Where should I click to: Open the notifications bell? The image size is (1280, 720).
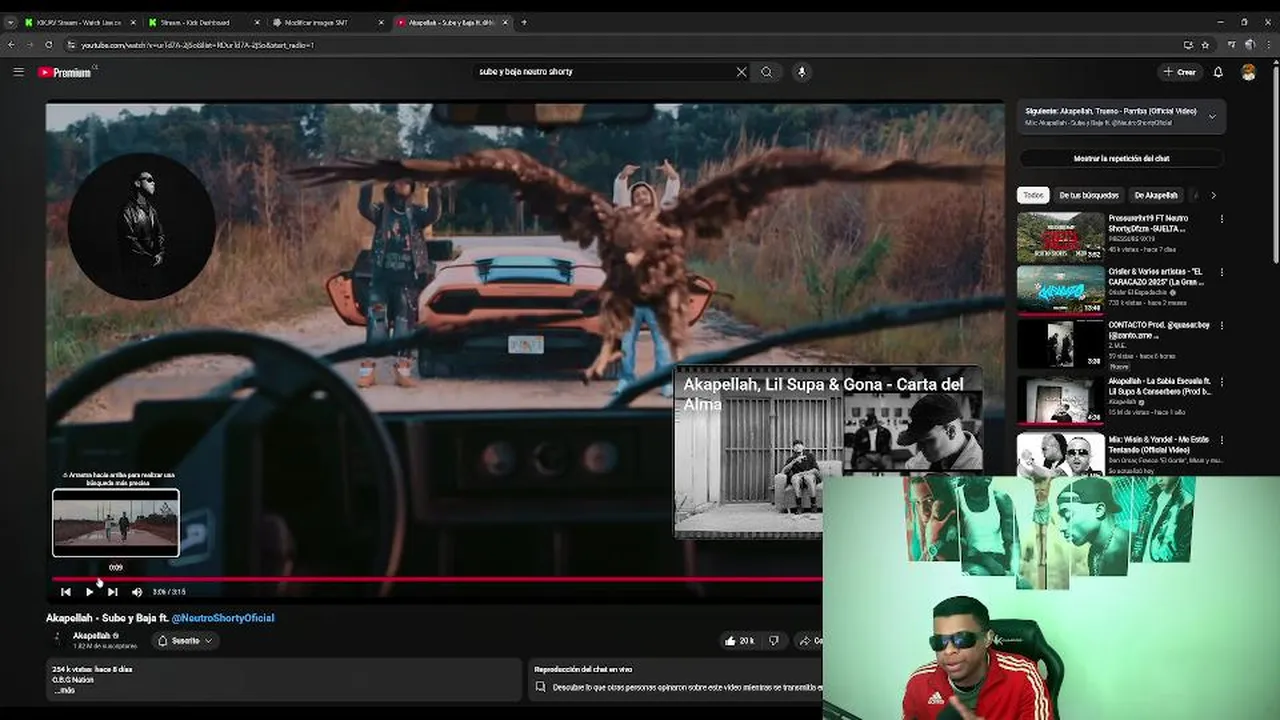(1218, 72)
